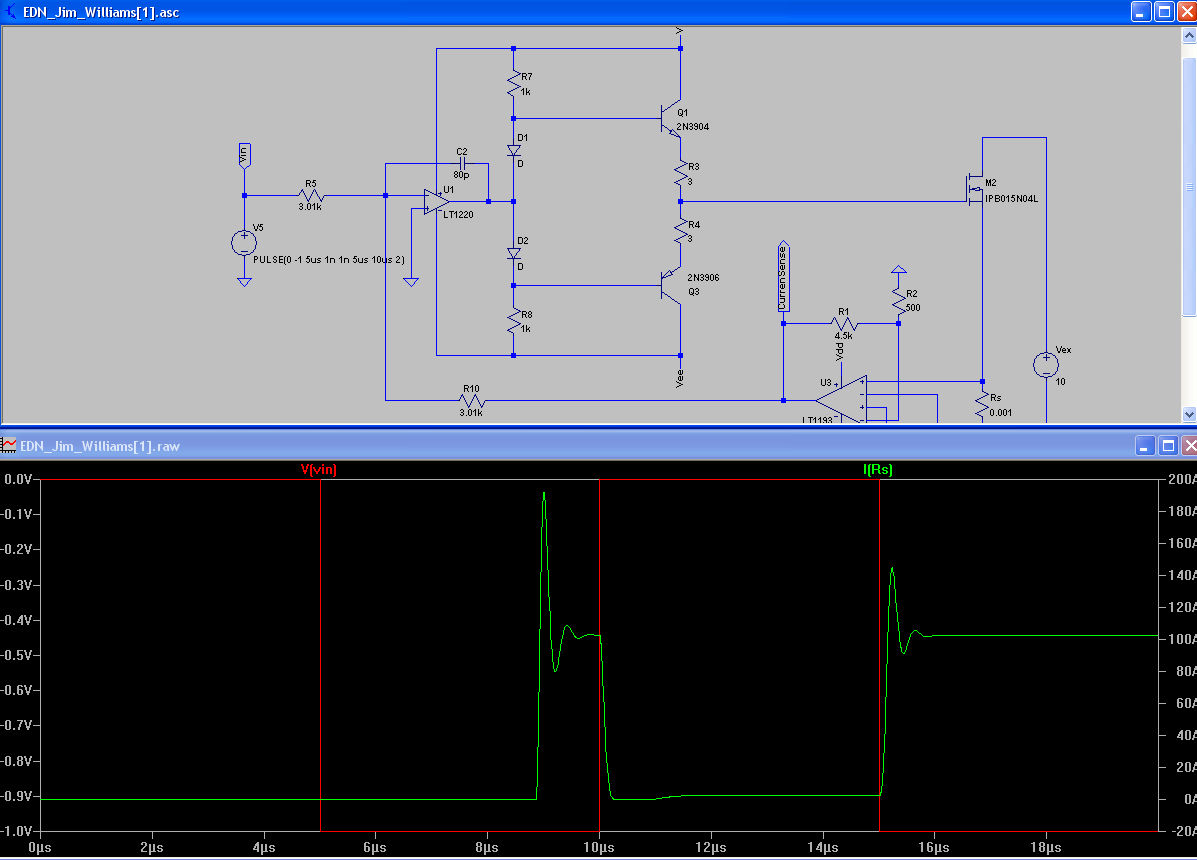
Task: Click the V5 pulse voltage source
Action: pyautogui.click(x=244, y=243)
